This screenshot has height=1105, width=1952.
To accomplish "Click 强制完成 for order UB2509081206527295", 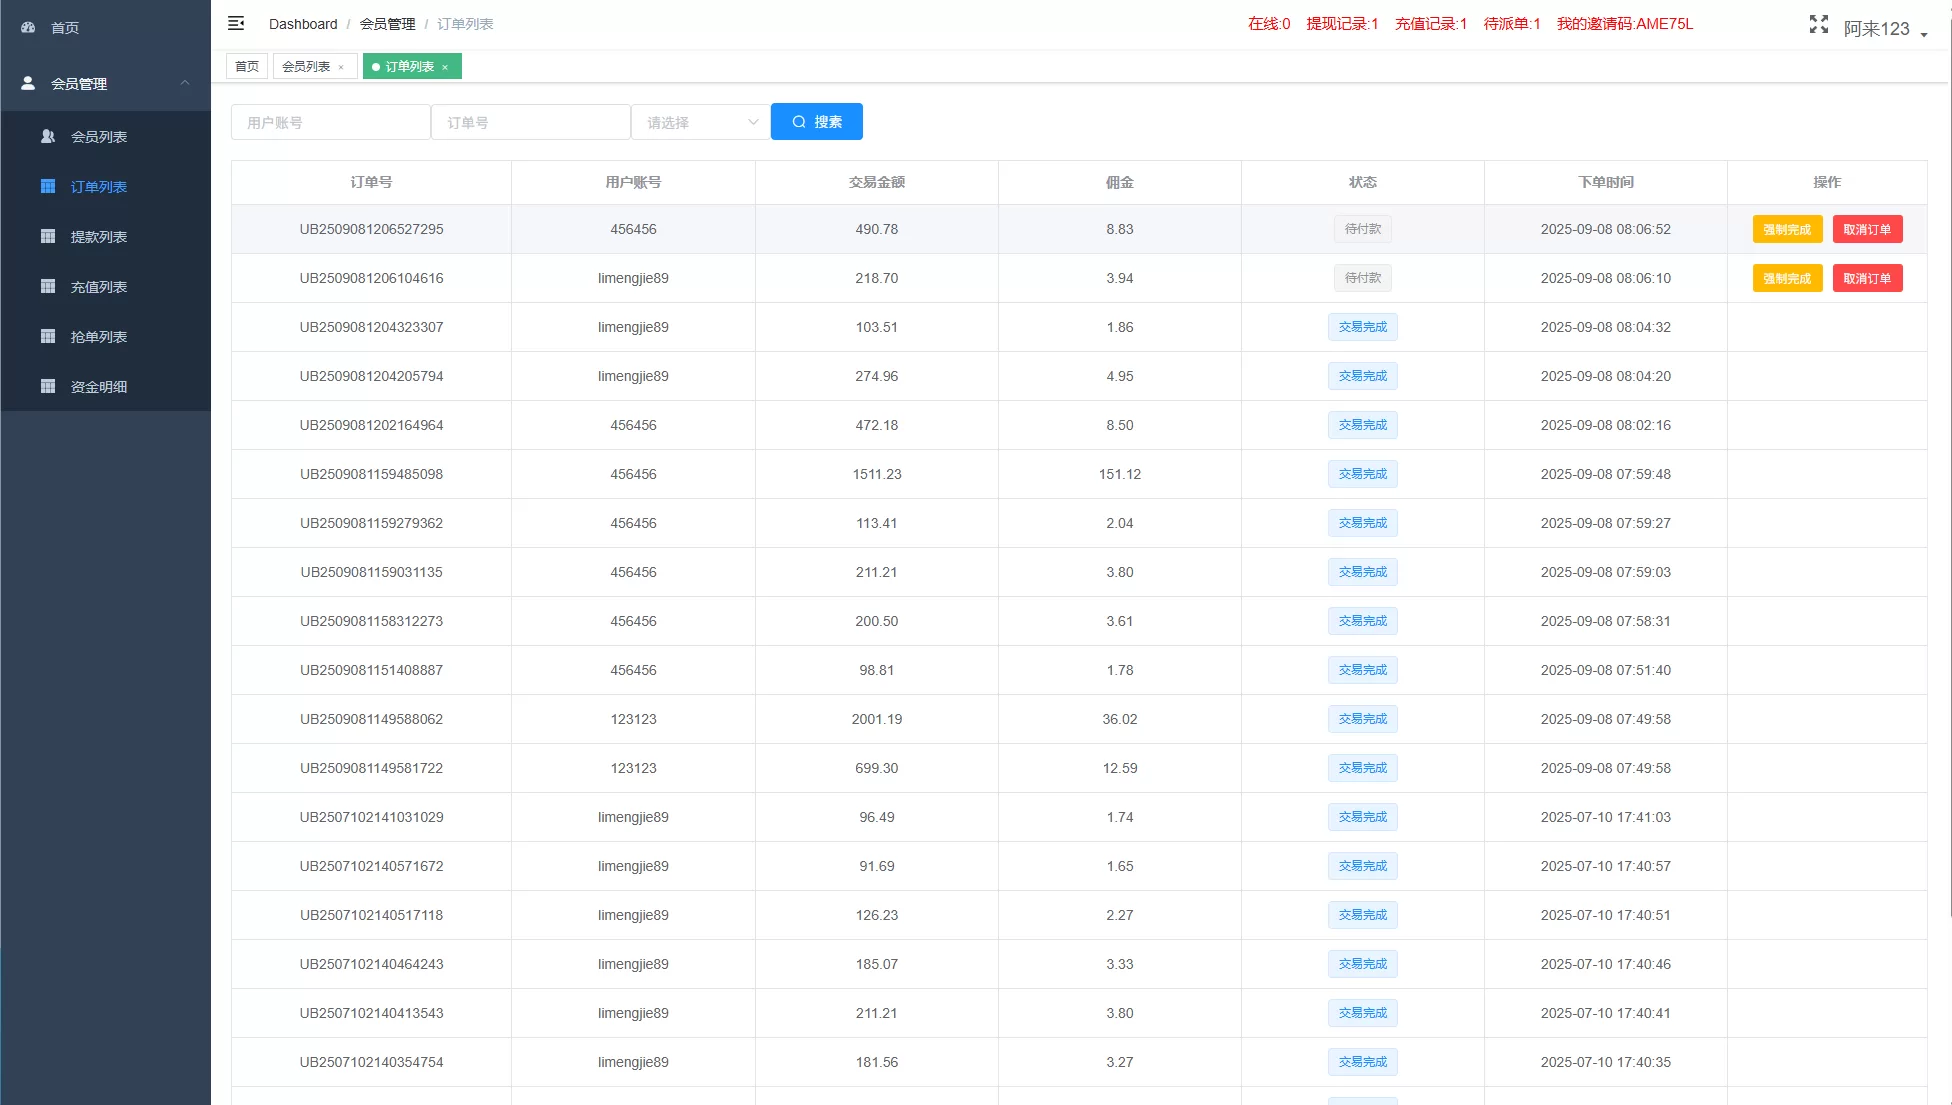I will [1786, 229].
